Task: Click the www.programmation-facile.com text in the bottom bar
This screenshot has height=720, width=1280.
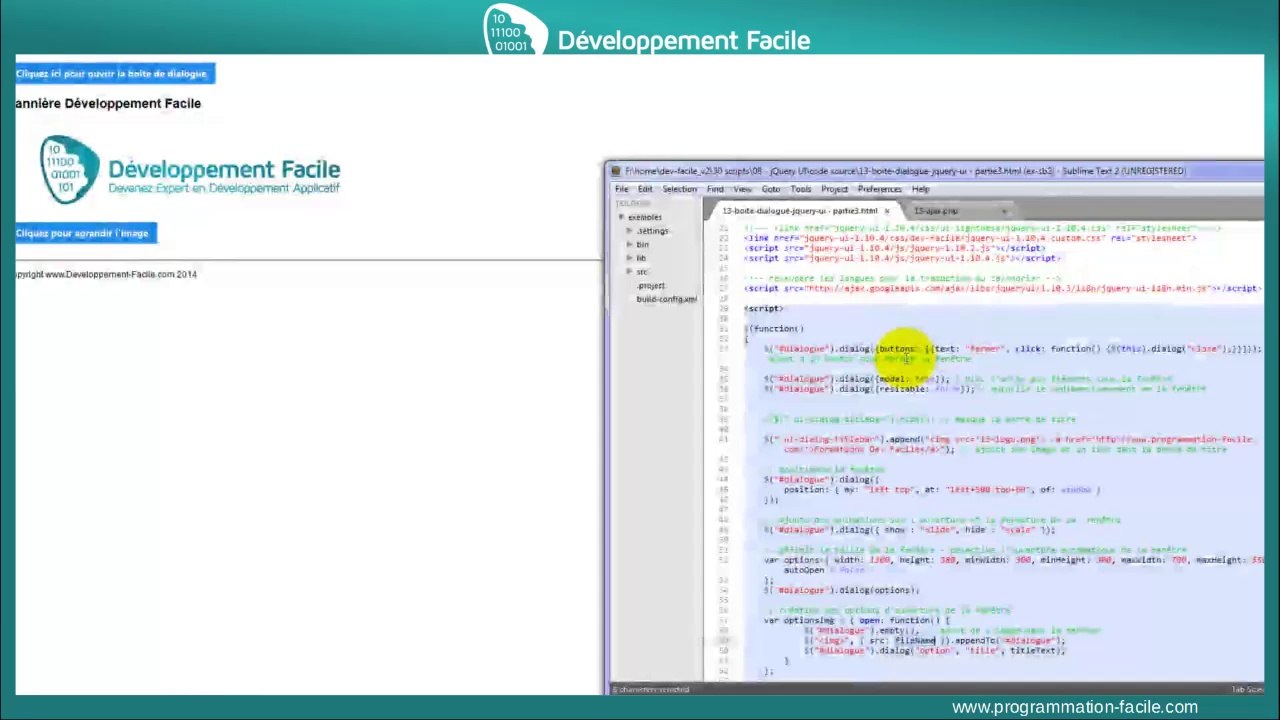Action: click(1075, 707)
